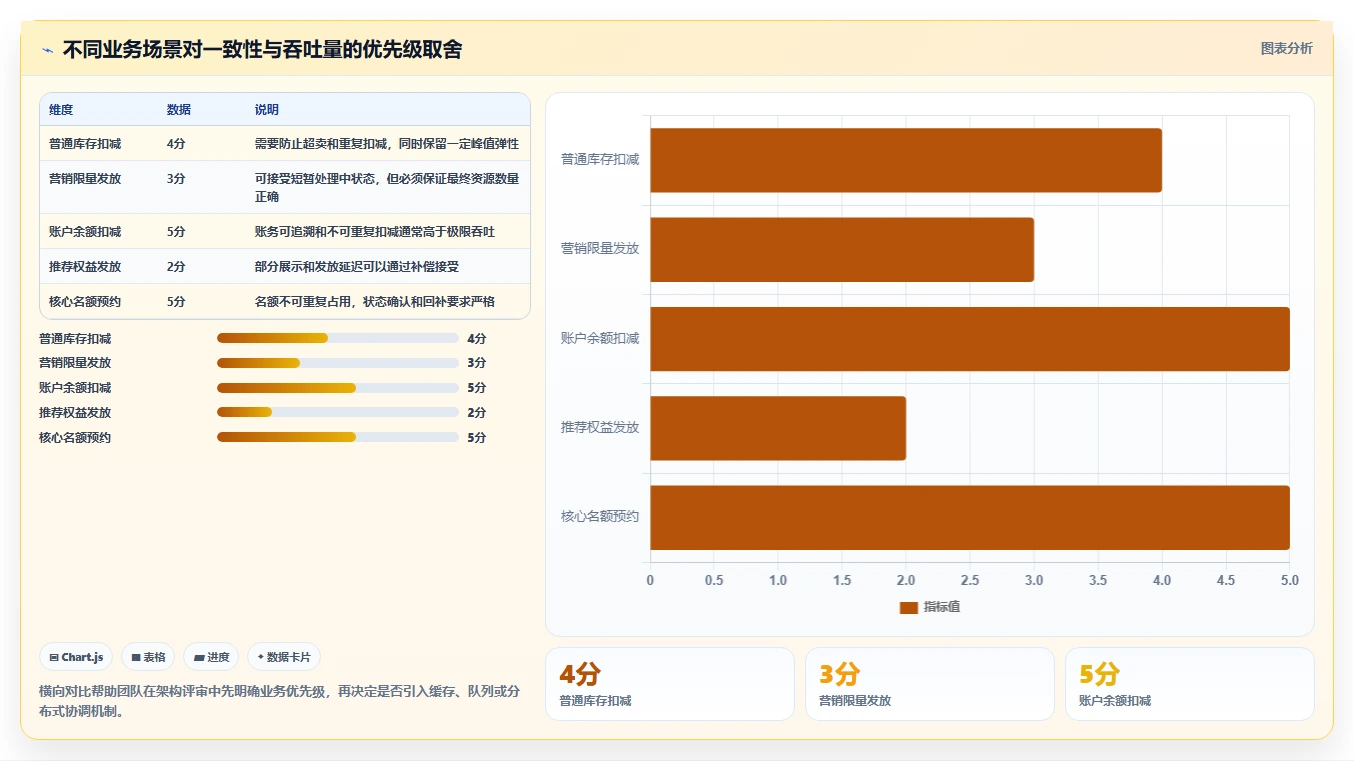Click the 说明 column header
Viewport: 1354px width, 761px height.
[267, 110]
